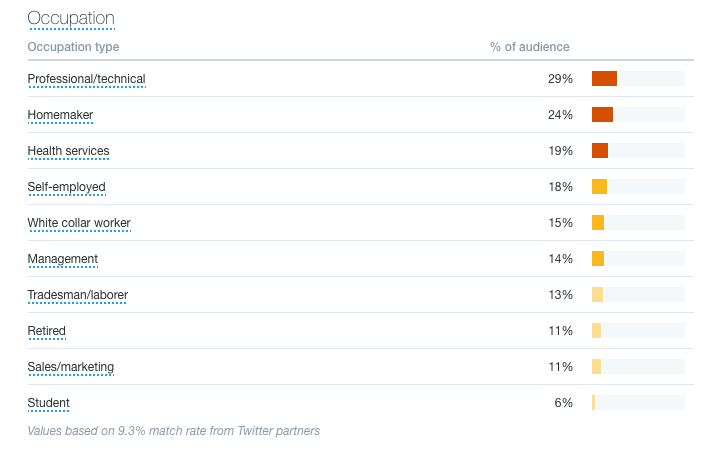Click the Self-employed 18% yellow bar
Screen dimensions: 721x464
point(599,187)
